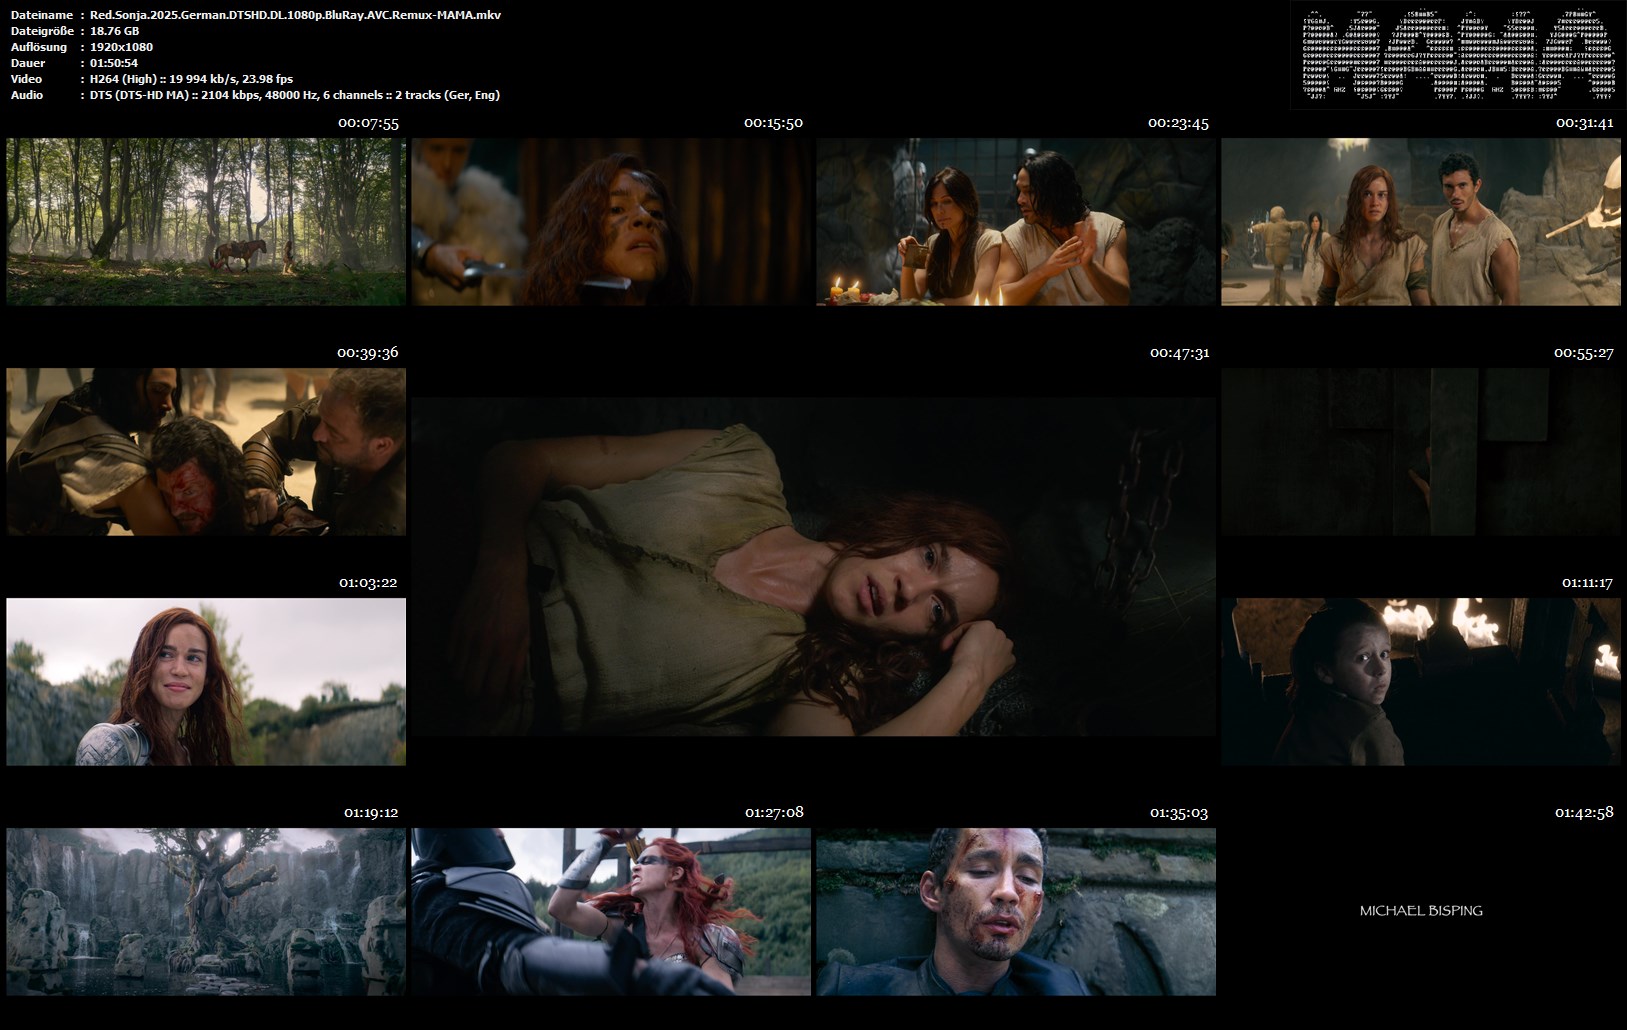Select the child beside torches thumbnail

[1421, 682]
